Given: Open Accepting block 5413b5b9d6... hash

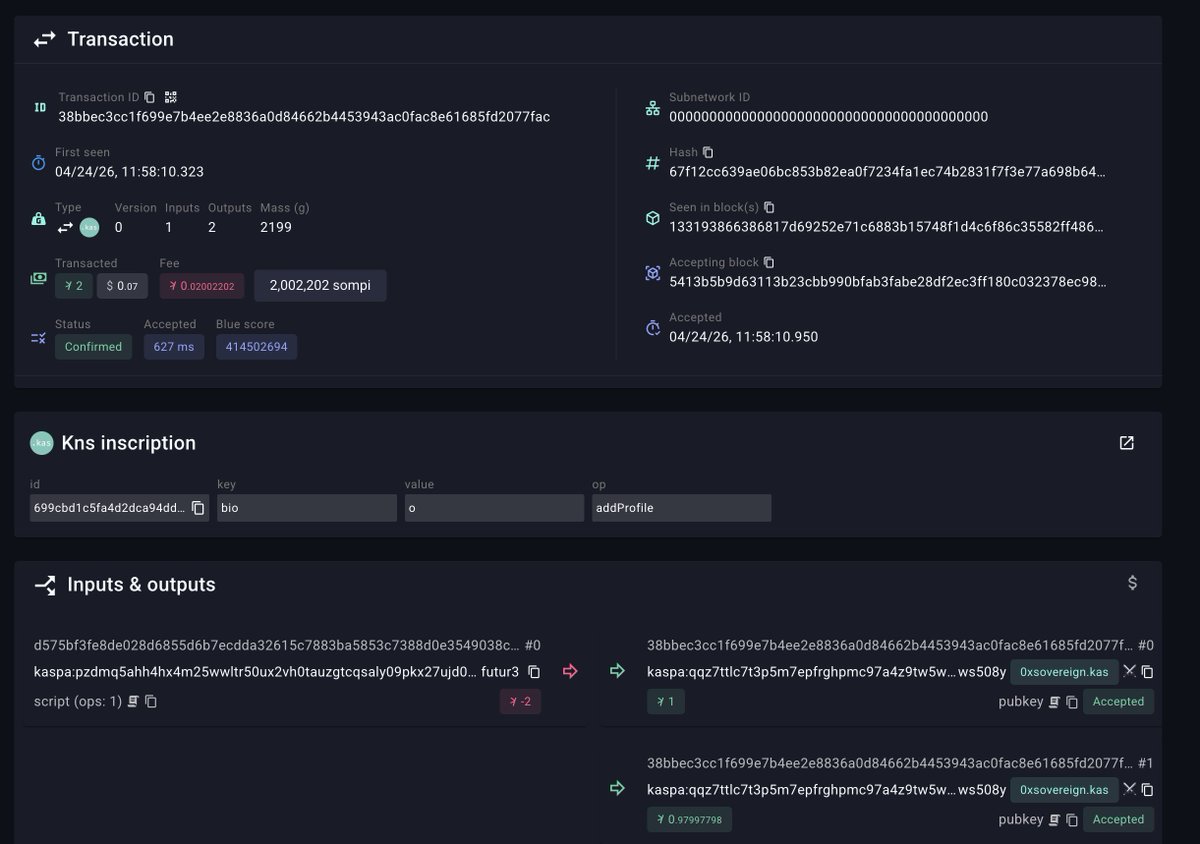Looking at the screenshot, I should click(x=888, y=282).
